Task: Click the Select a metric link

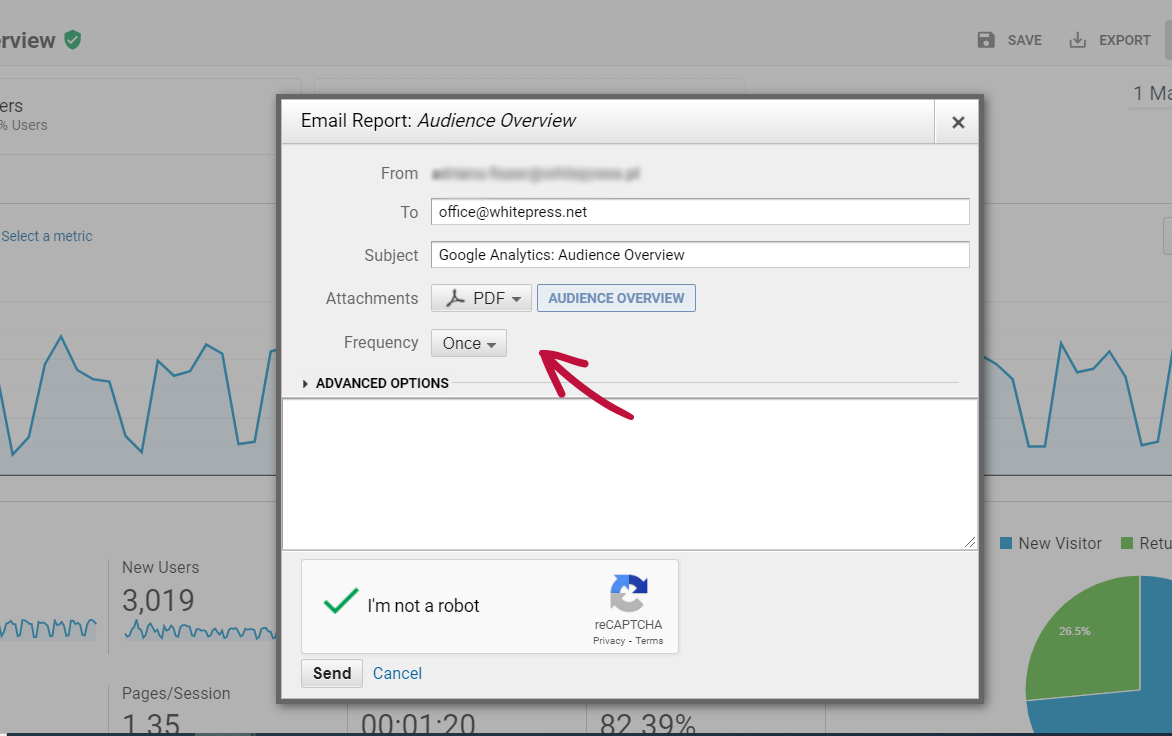Action: click(x=46, y=236)
